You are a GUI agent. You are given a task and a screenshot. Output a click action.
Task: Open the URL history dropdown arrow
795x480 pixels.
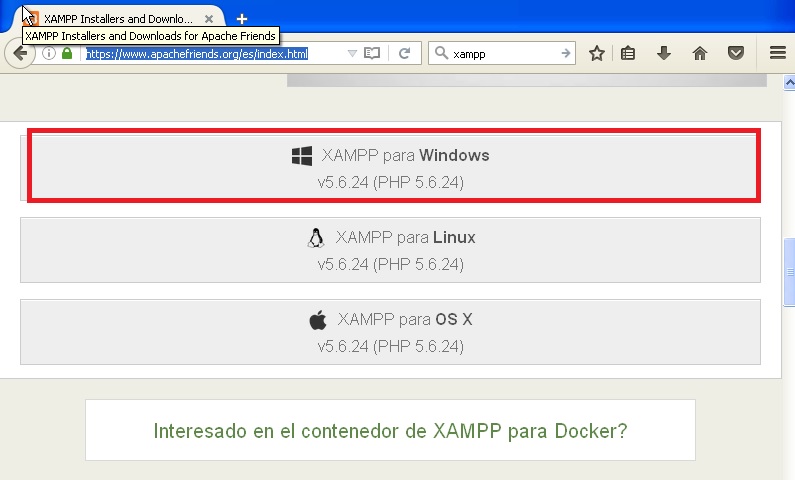(x=352, y=53)
